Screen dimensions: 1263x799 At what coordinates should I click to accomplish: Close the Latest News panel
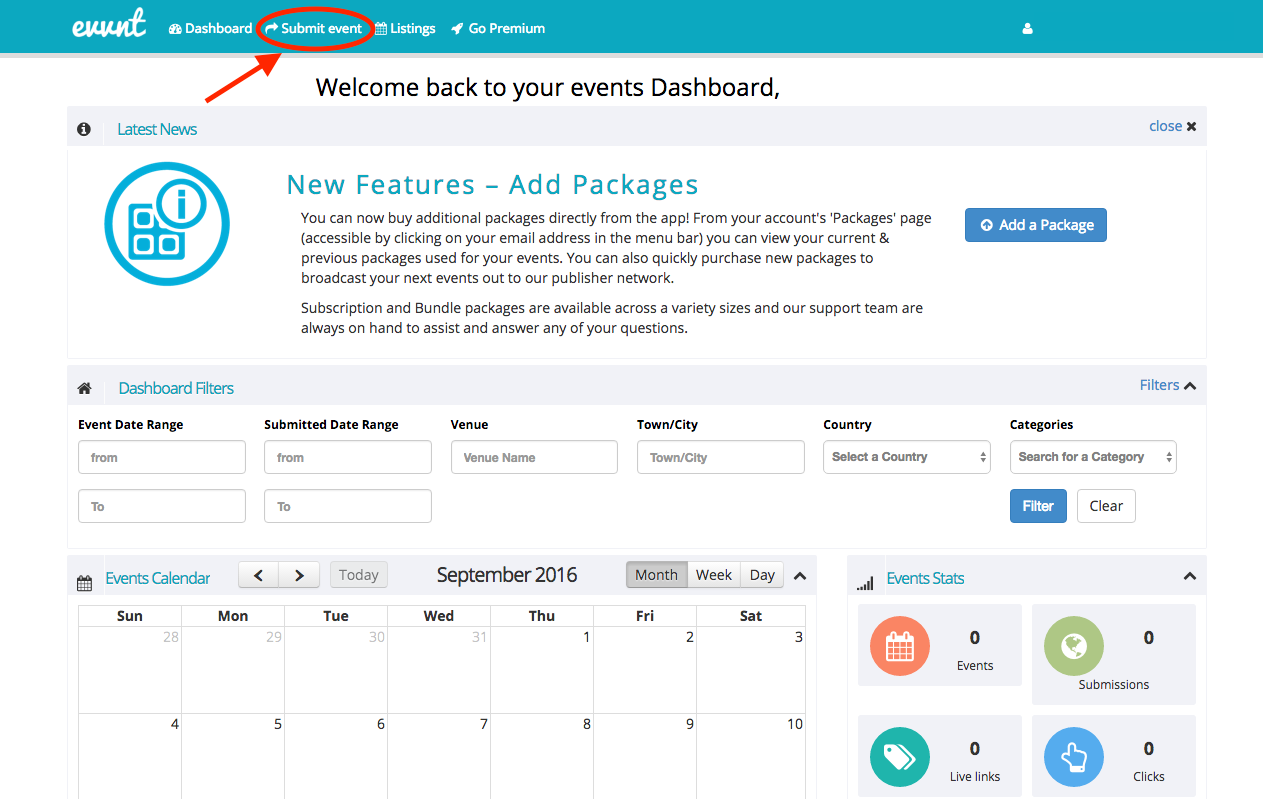click(1173, 126)
